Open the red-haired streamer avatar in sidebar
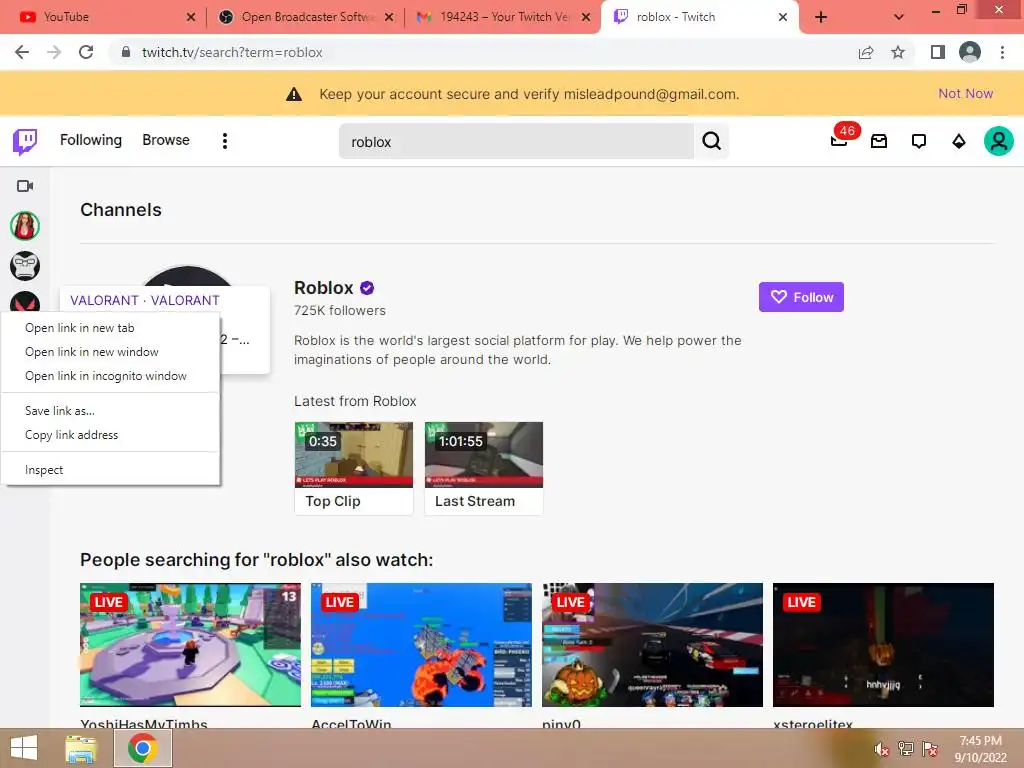The width and height of the screenshot is (1024, 768). (25, 226)
